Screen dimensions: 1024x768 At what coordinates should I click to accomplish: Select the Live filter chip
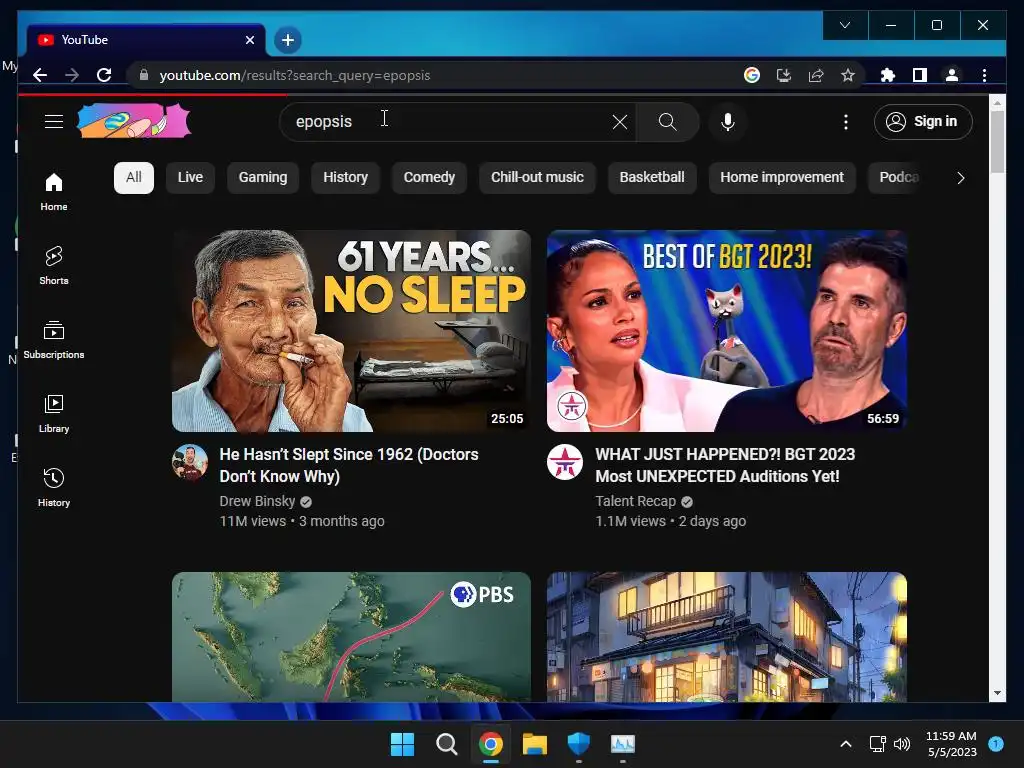coord(190,178)
